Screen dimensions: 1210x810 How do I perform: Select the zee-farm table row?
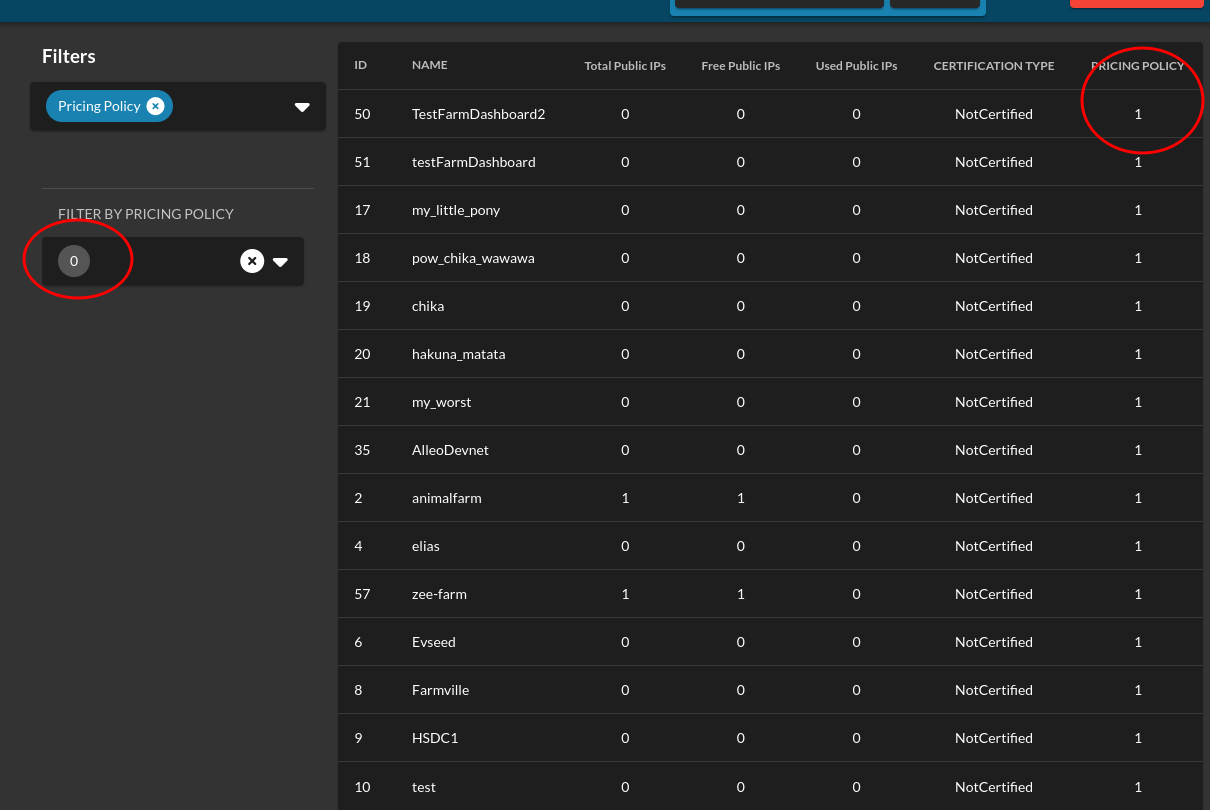tap(439, 593)
